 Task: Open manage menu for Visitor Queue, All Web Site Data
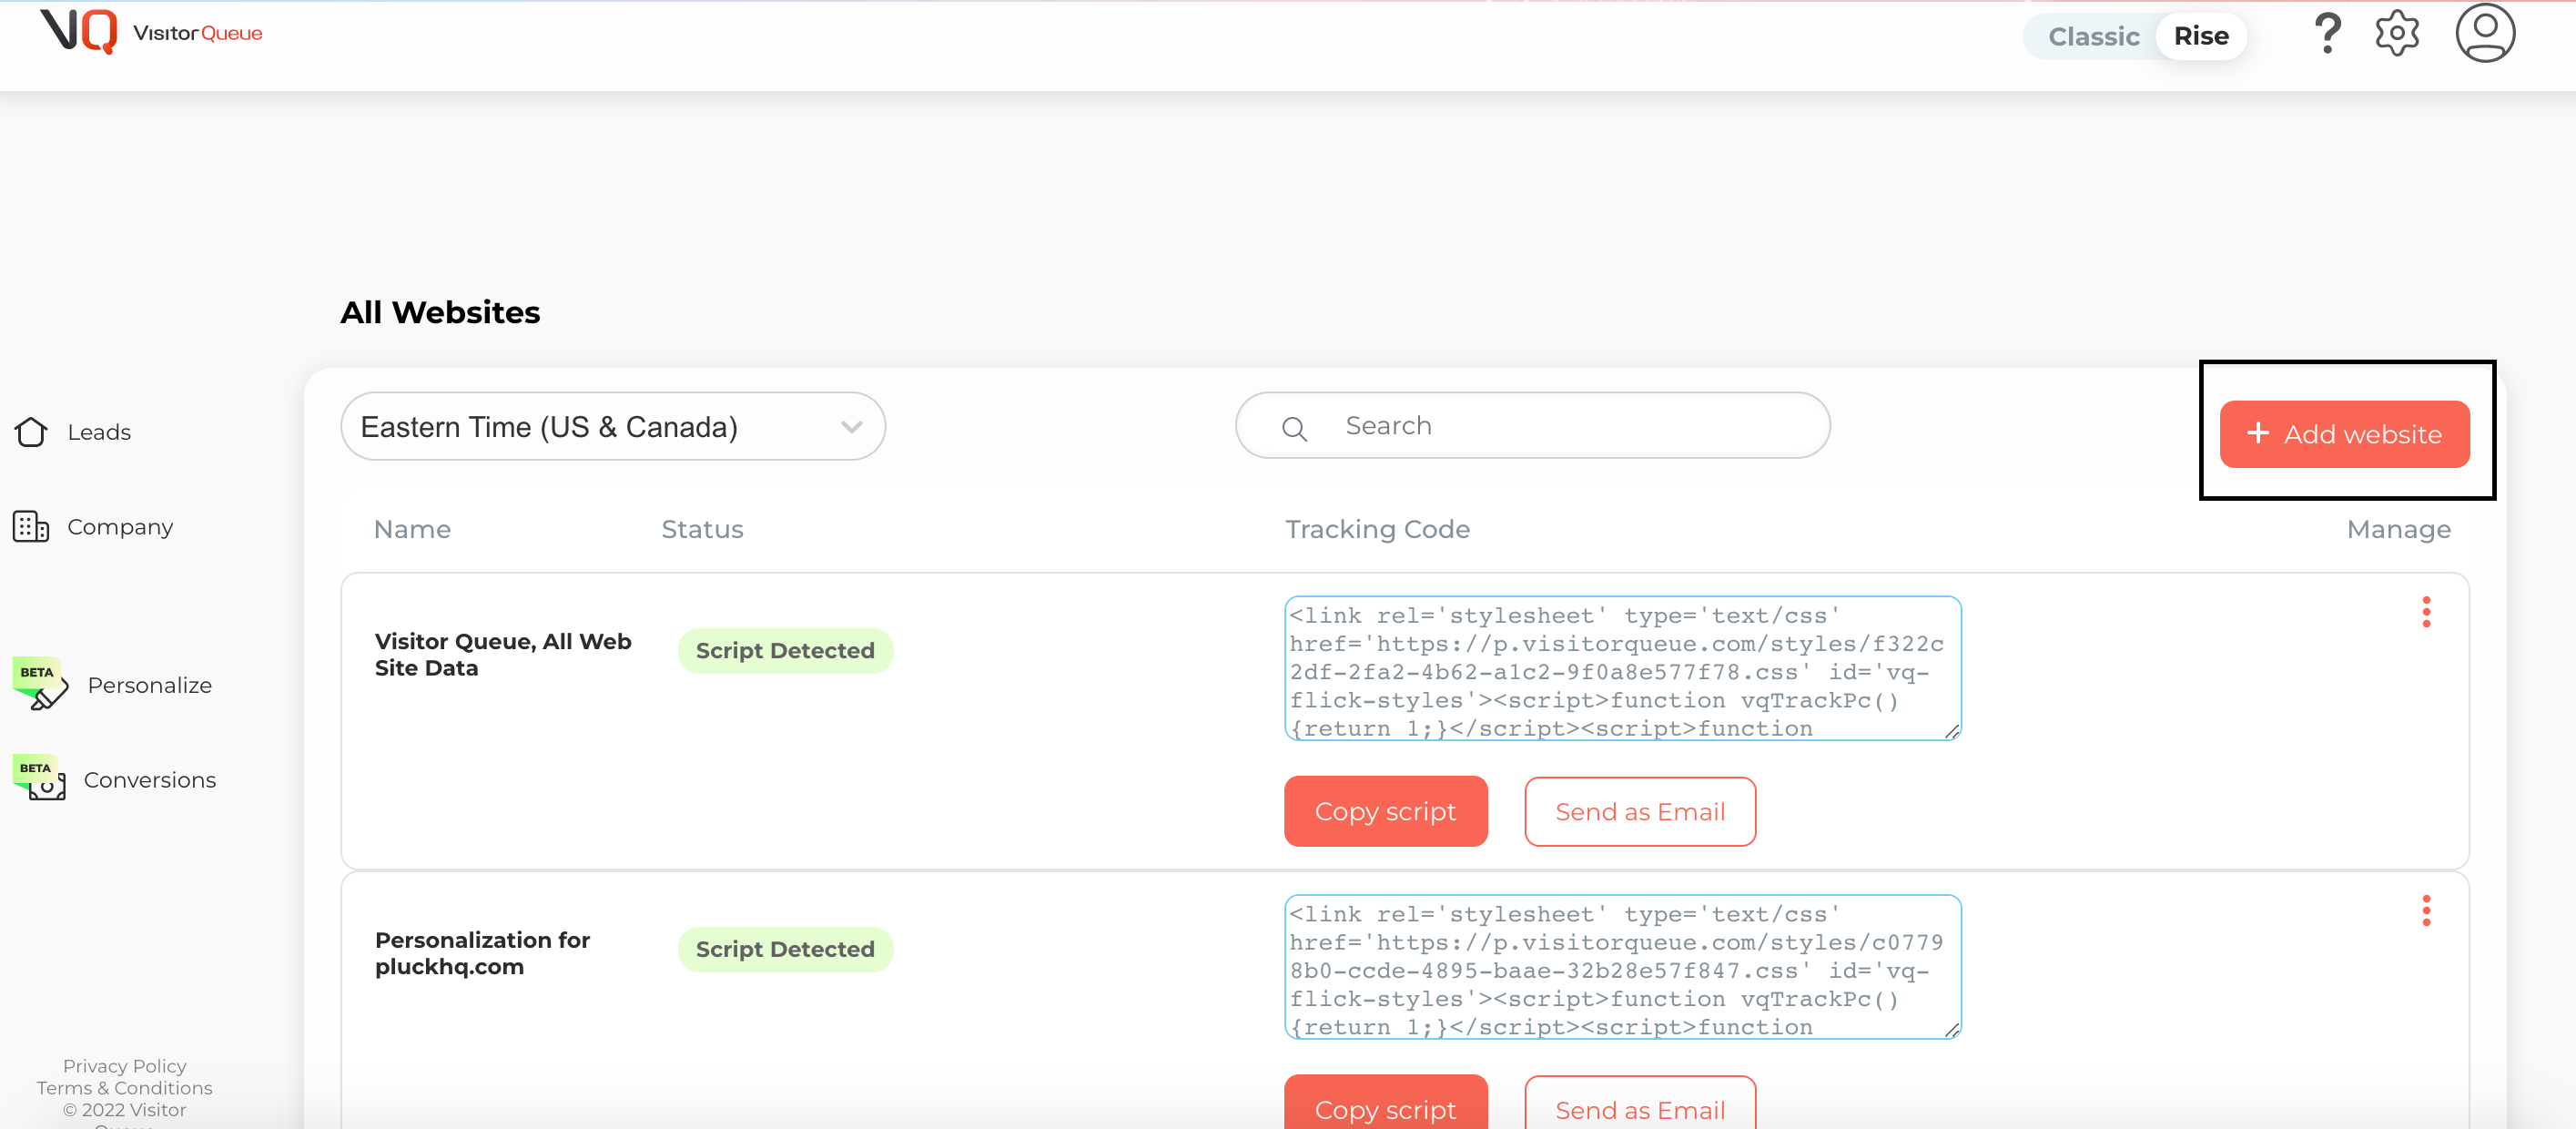pos(2426,612)
